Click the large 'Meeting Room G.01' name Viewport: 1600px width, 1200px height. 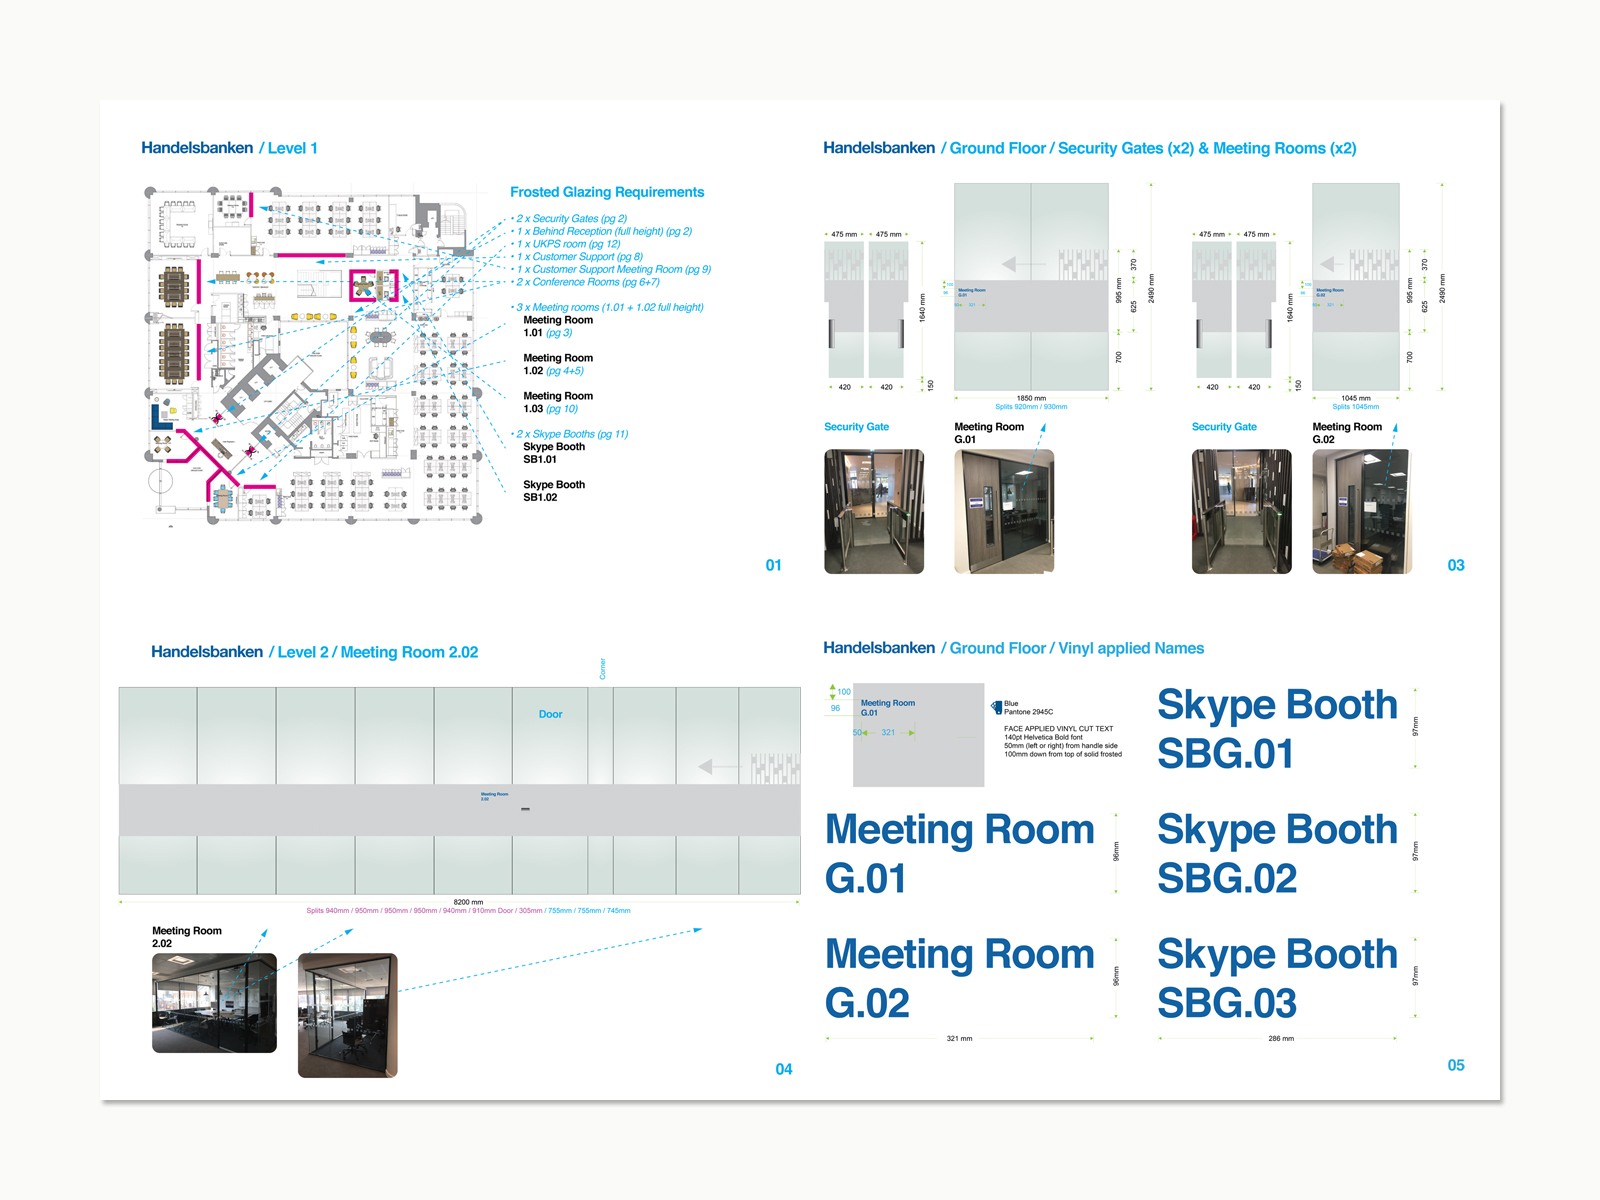[x=960, y=854]
